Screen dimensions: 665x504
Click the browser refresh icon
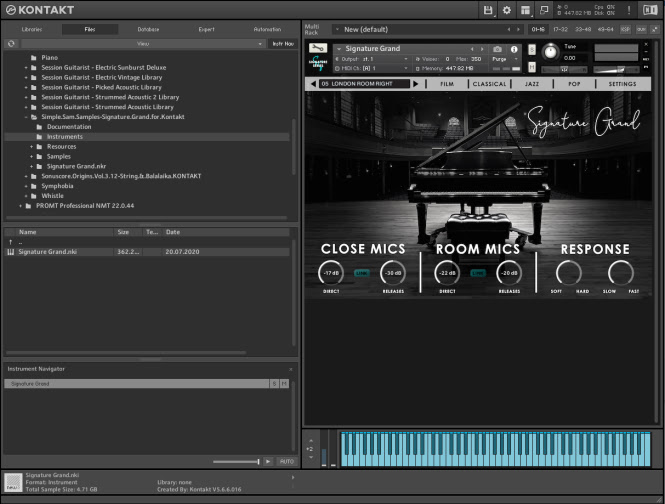point(11,44)
